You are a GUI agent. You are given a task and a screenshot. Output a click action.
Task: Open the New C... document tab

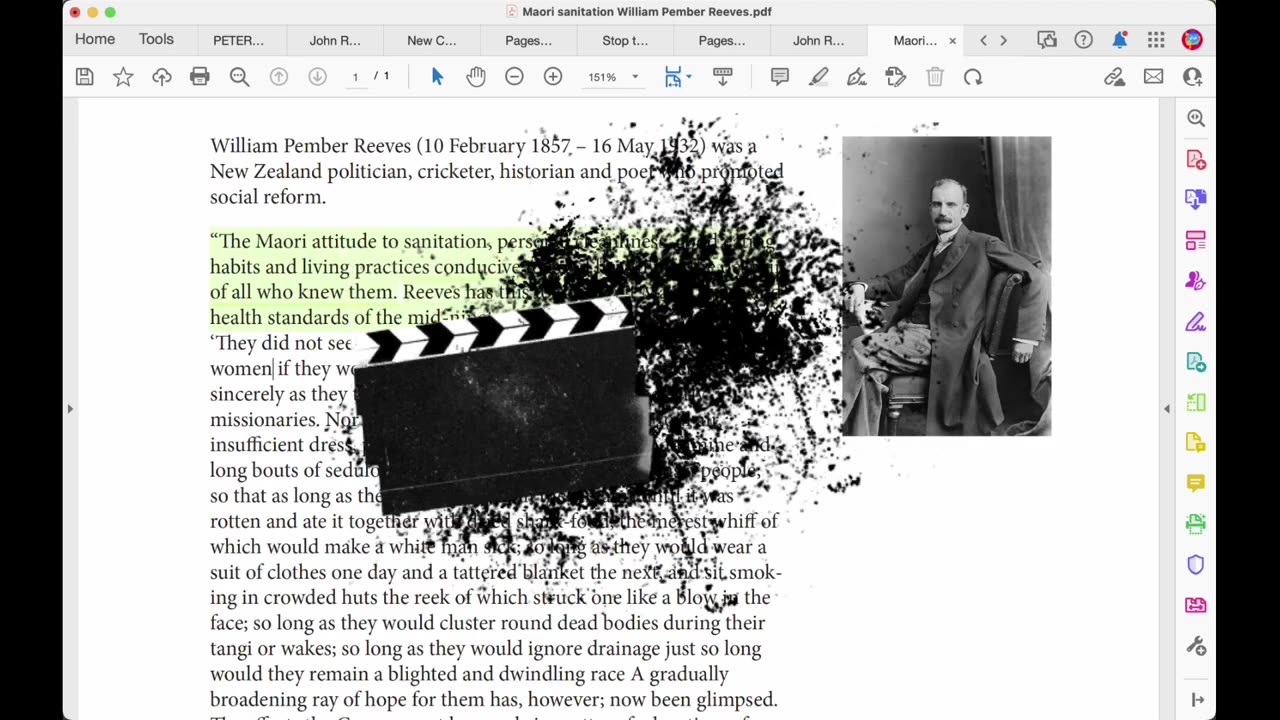point(432,40)
